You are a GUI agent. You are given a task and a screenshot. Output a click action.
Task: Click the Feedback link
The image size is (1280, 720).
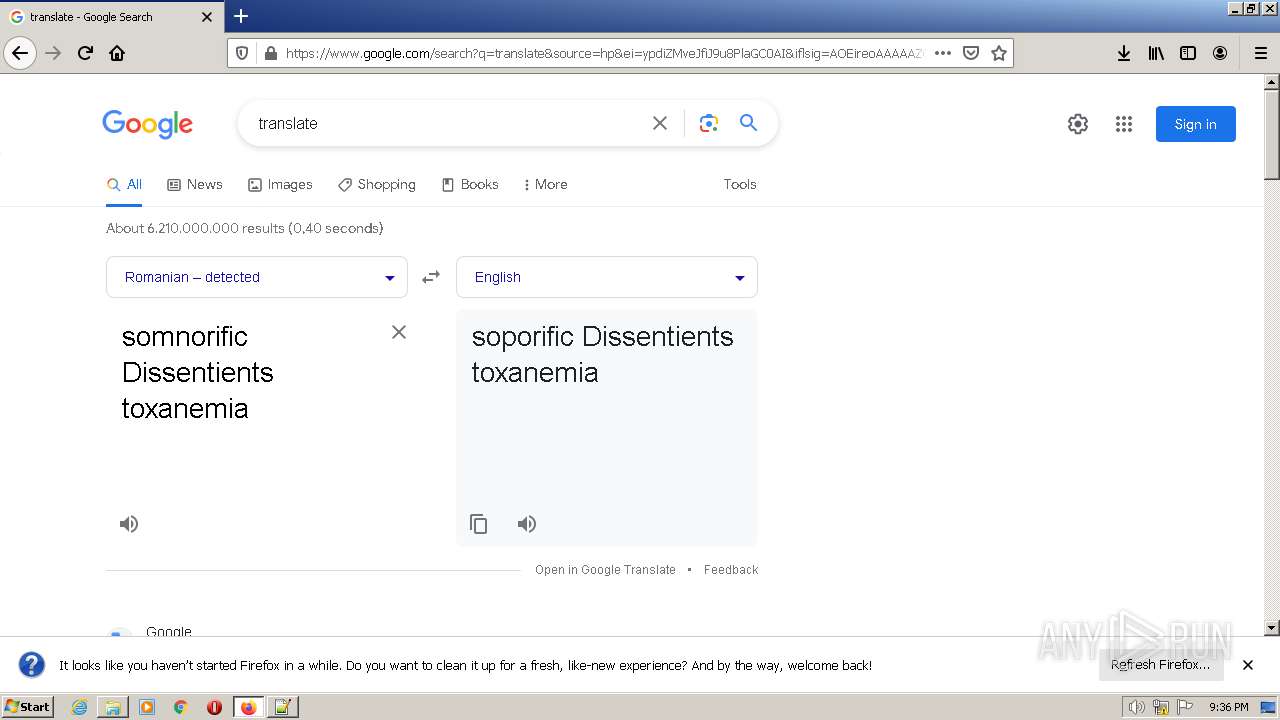coord(731,570)
